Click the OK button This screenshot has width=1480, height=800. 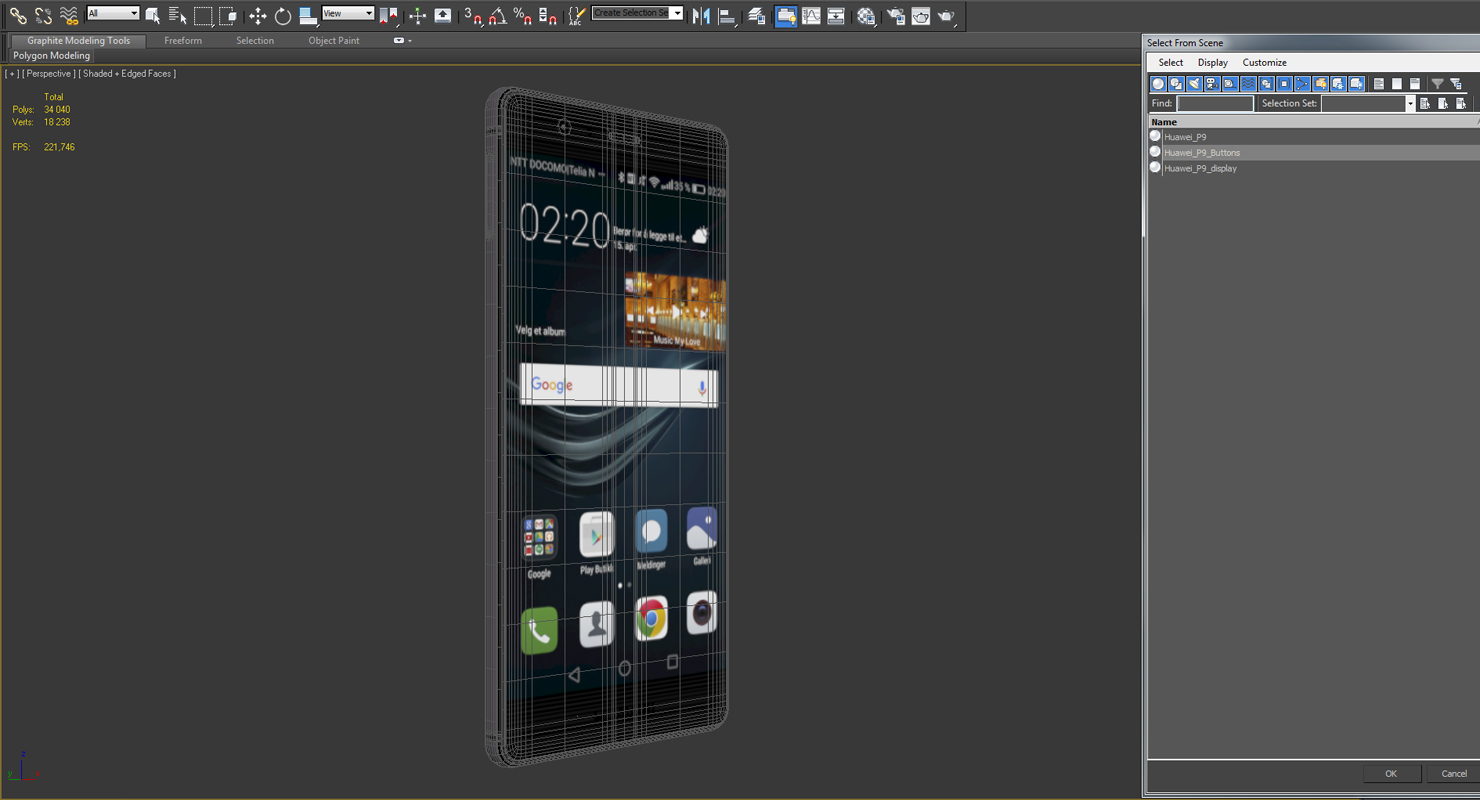1391,774
